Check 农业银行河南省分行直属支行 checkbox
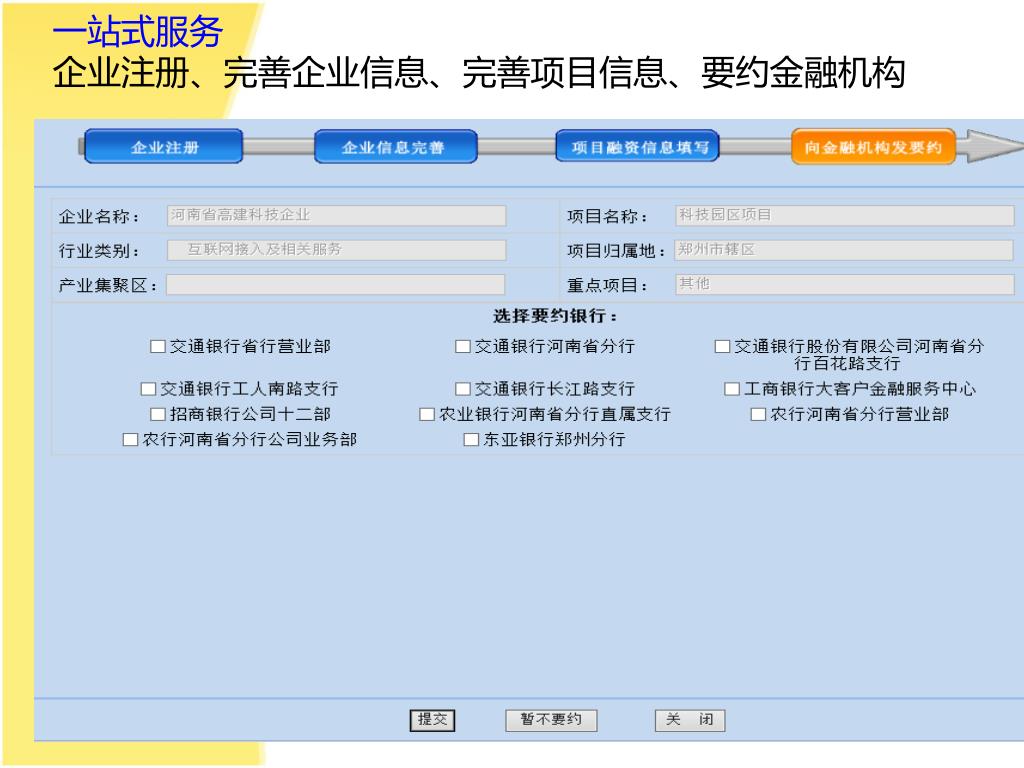 pos(426,414)
